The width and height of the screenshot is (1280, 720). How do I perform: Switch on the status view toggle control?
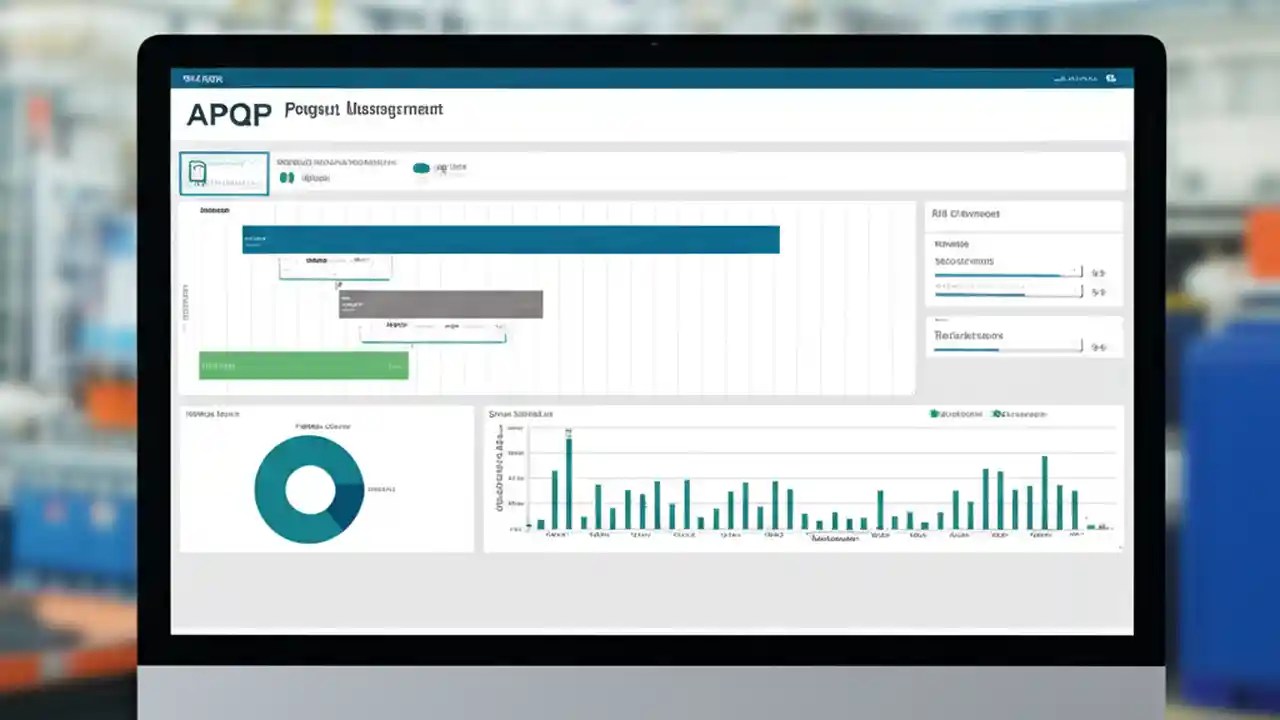click(x=421, y=167)
